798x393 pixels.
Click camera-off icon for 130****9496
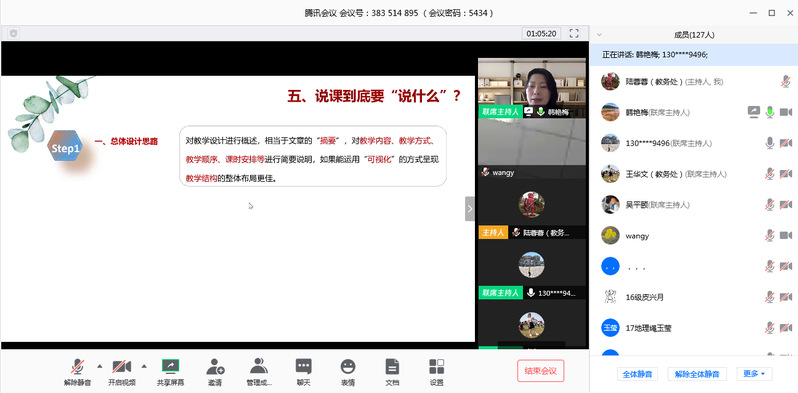click(x=786, y=143)
